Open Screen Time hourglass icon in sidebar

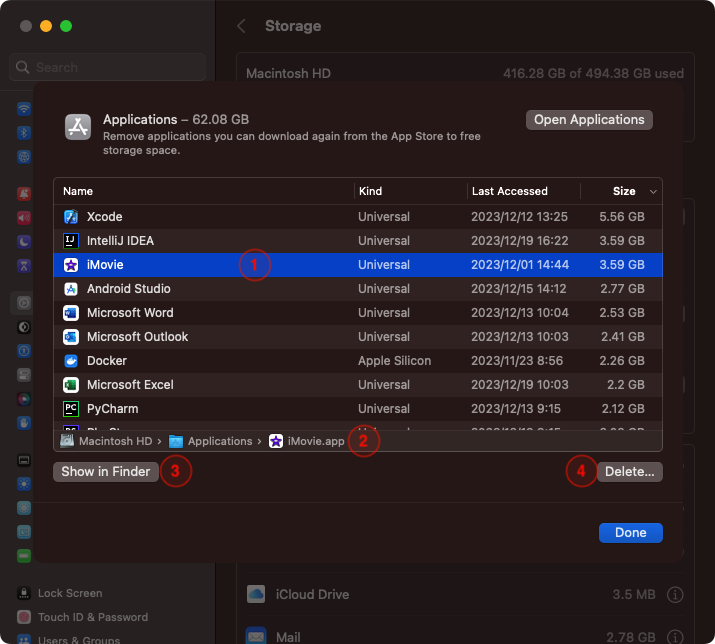pos(24,265)
